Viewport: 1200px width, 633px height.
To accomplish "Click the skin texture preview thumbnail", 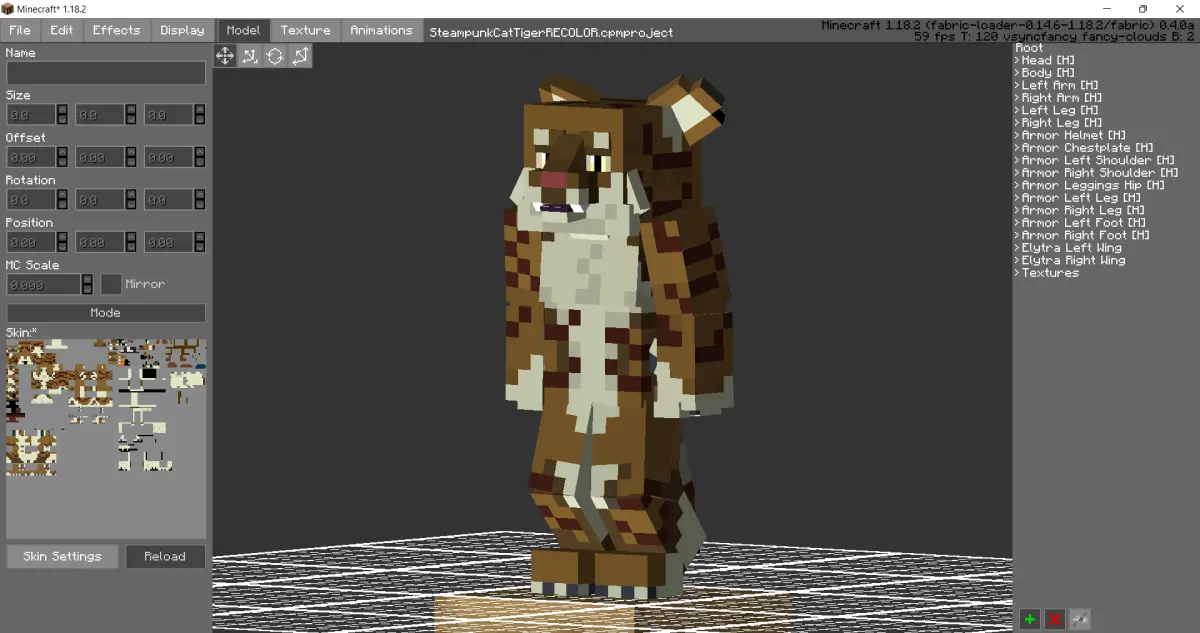I will pos(106,439).
